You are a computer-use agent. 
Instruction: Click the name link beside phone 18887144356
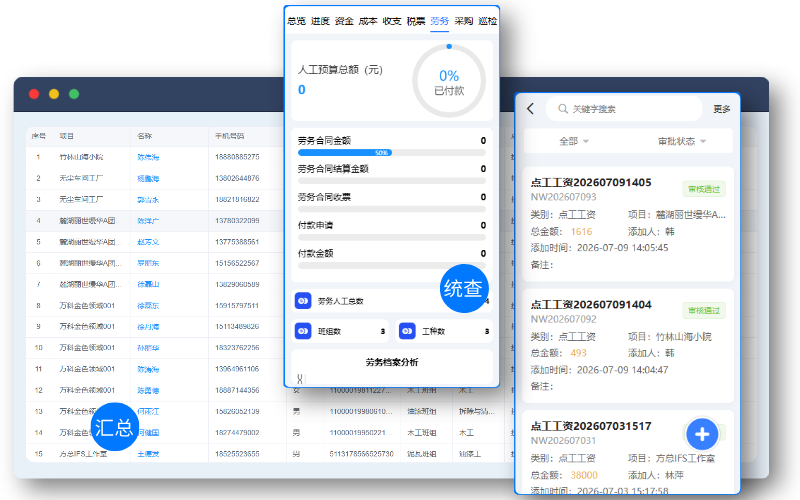(148, 390)
